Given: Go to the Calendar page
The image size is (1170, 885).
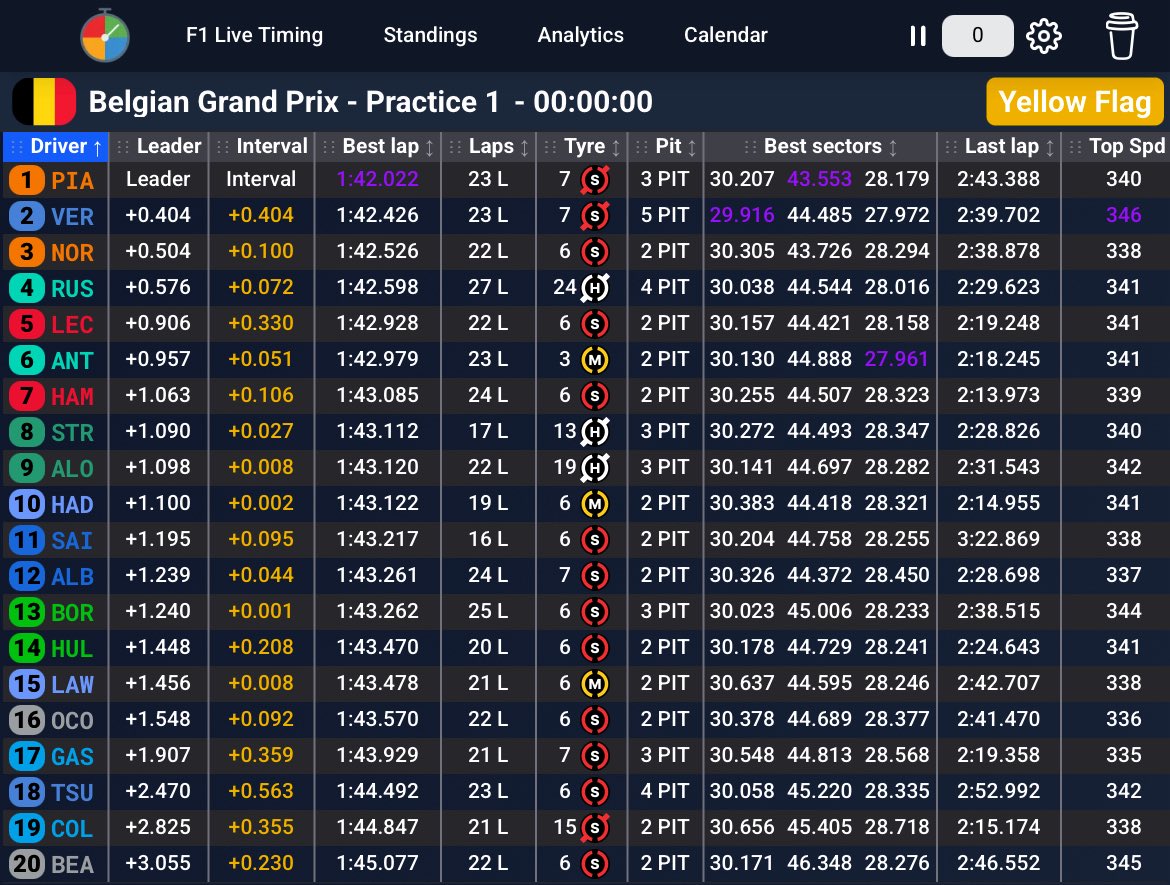Looking at the screenshot, I should [x=725, y=35].
